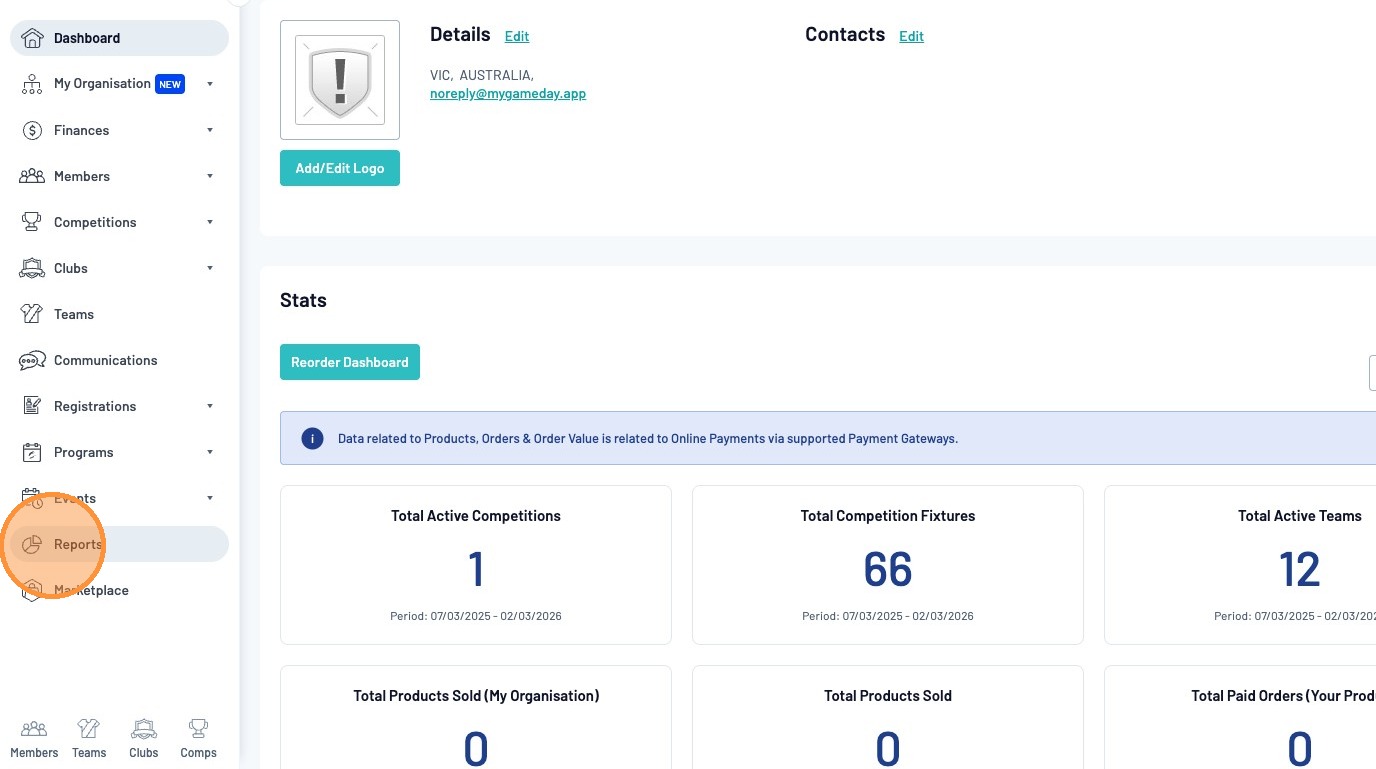Click the blue info icon in banner
Viewport: 1376px width, 769px height.
pos(312,438)
